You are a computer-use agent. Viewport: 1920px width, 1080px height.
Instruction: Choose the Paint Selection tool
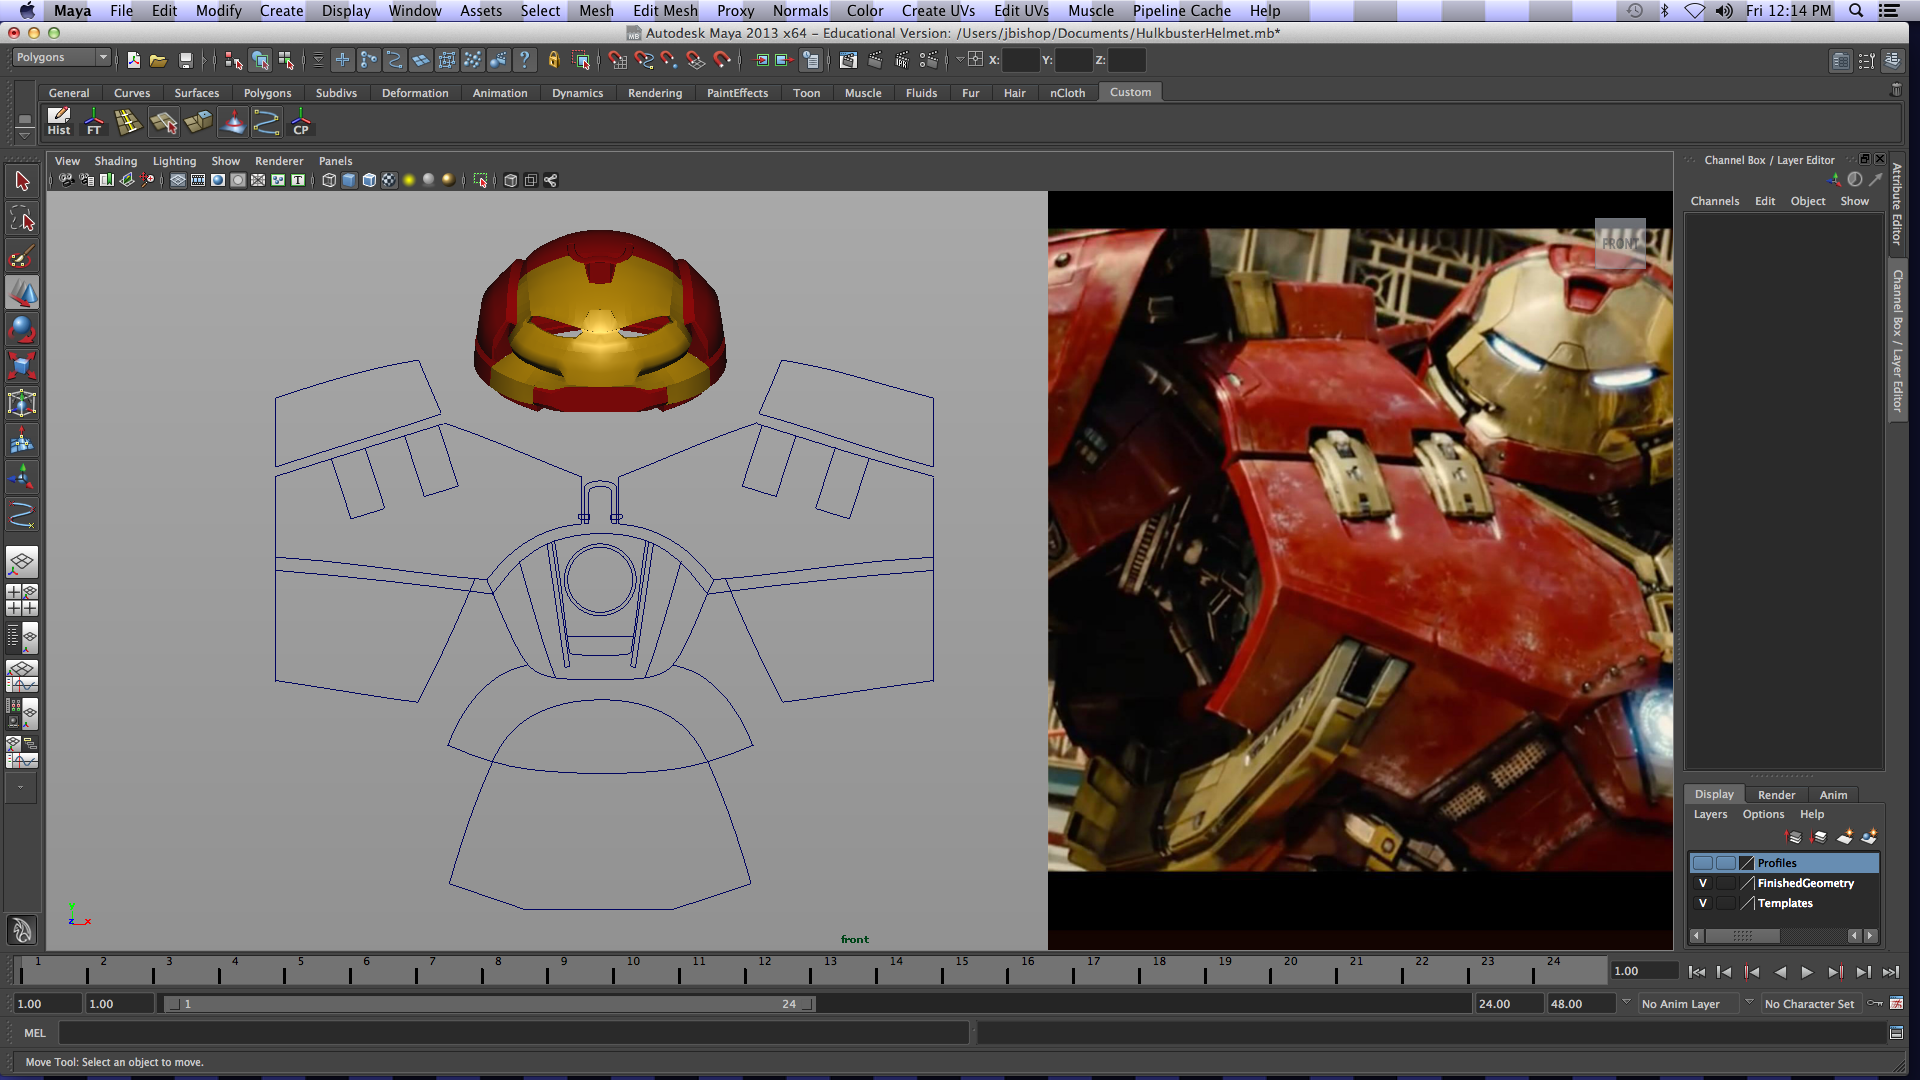point(22,256)
